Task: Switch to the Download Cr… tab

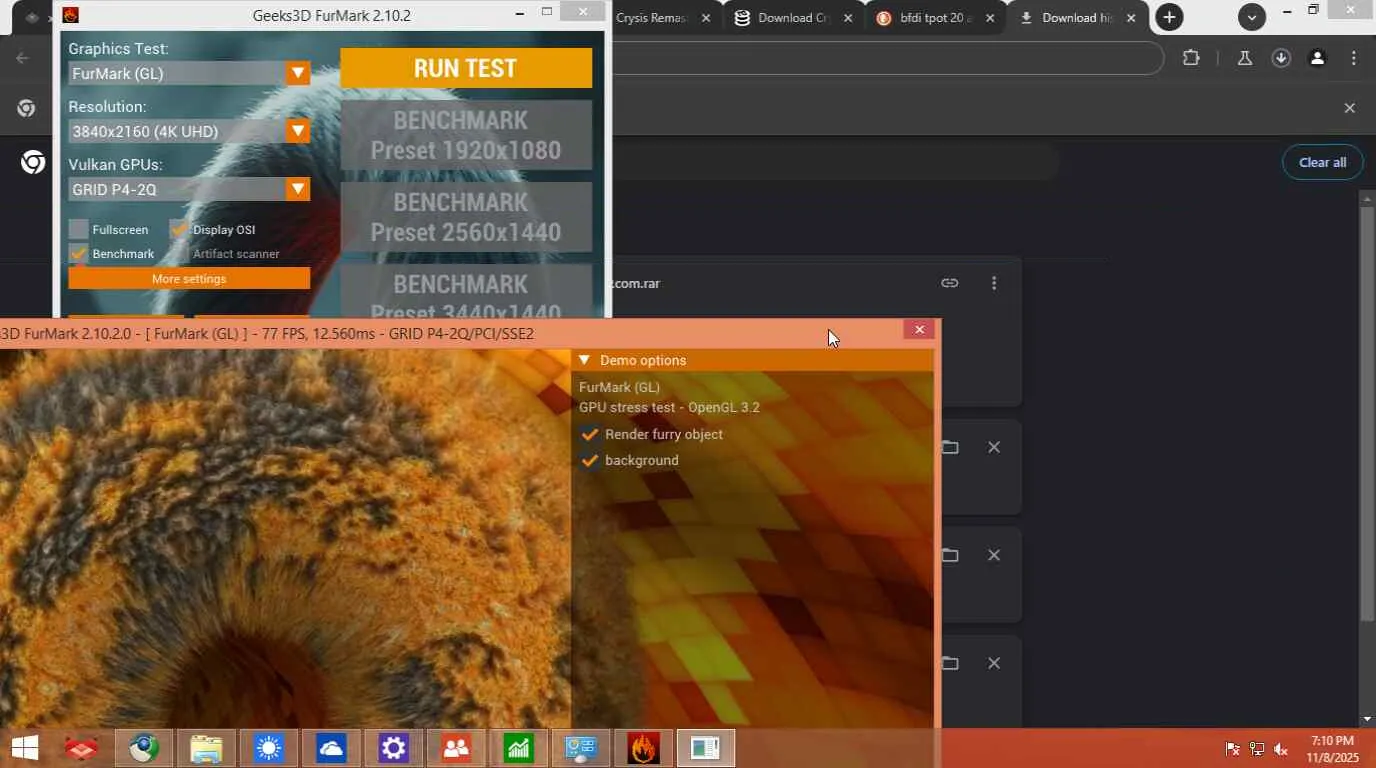Action: pos(795,18)
